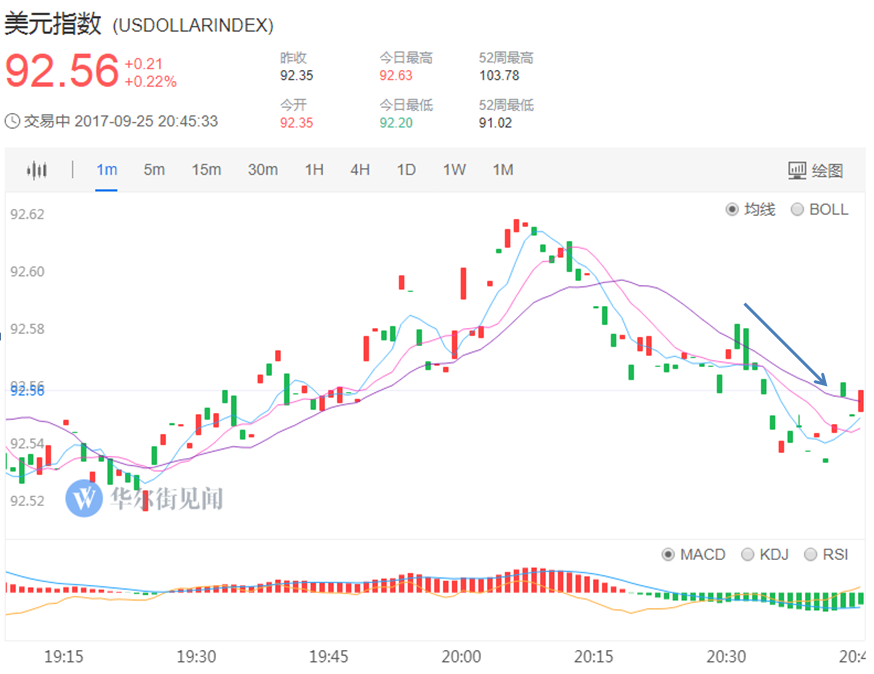
Task: Switch indicator to KDJ
Action: pos(748,554)
